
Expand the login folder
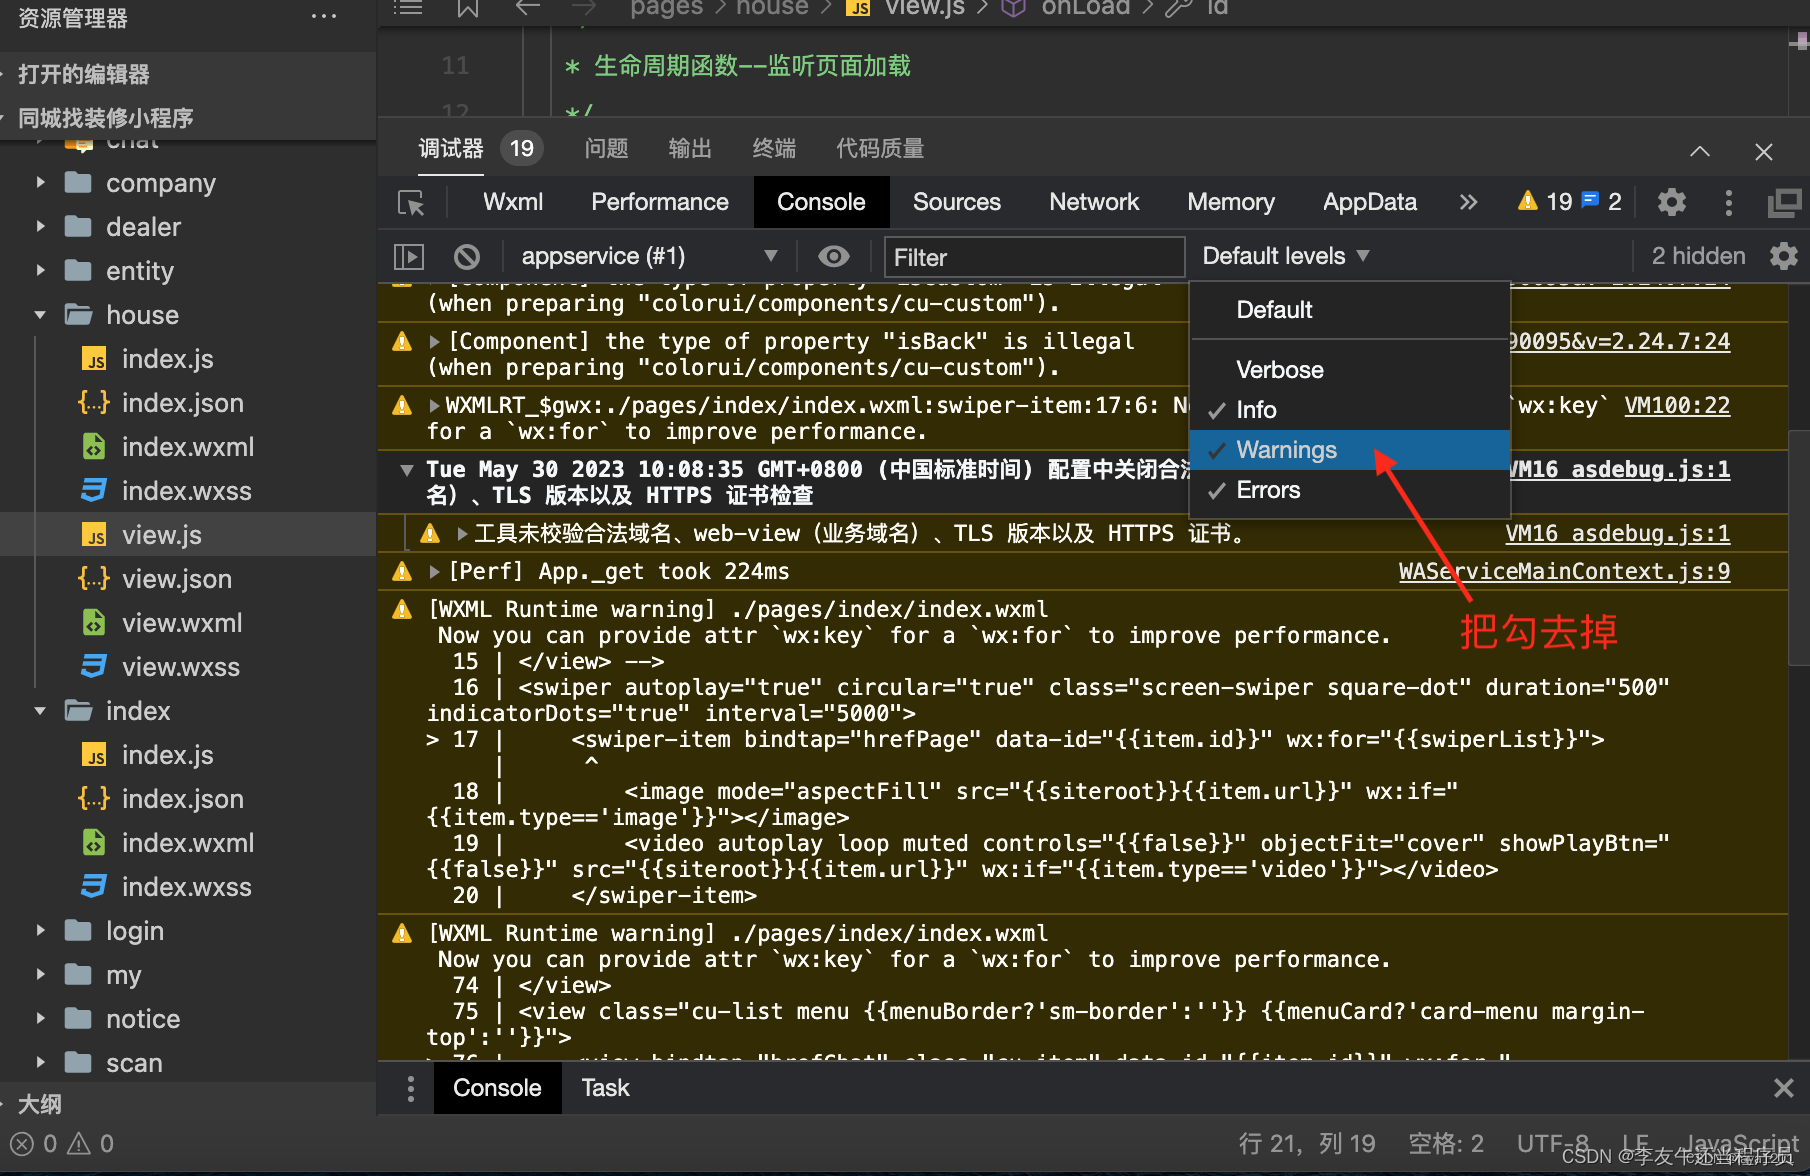(x=40, y=931)
